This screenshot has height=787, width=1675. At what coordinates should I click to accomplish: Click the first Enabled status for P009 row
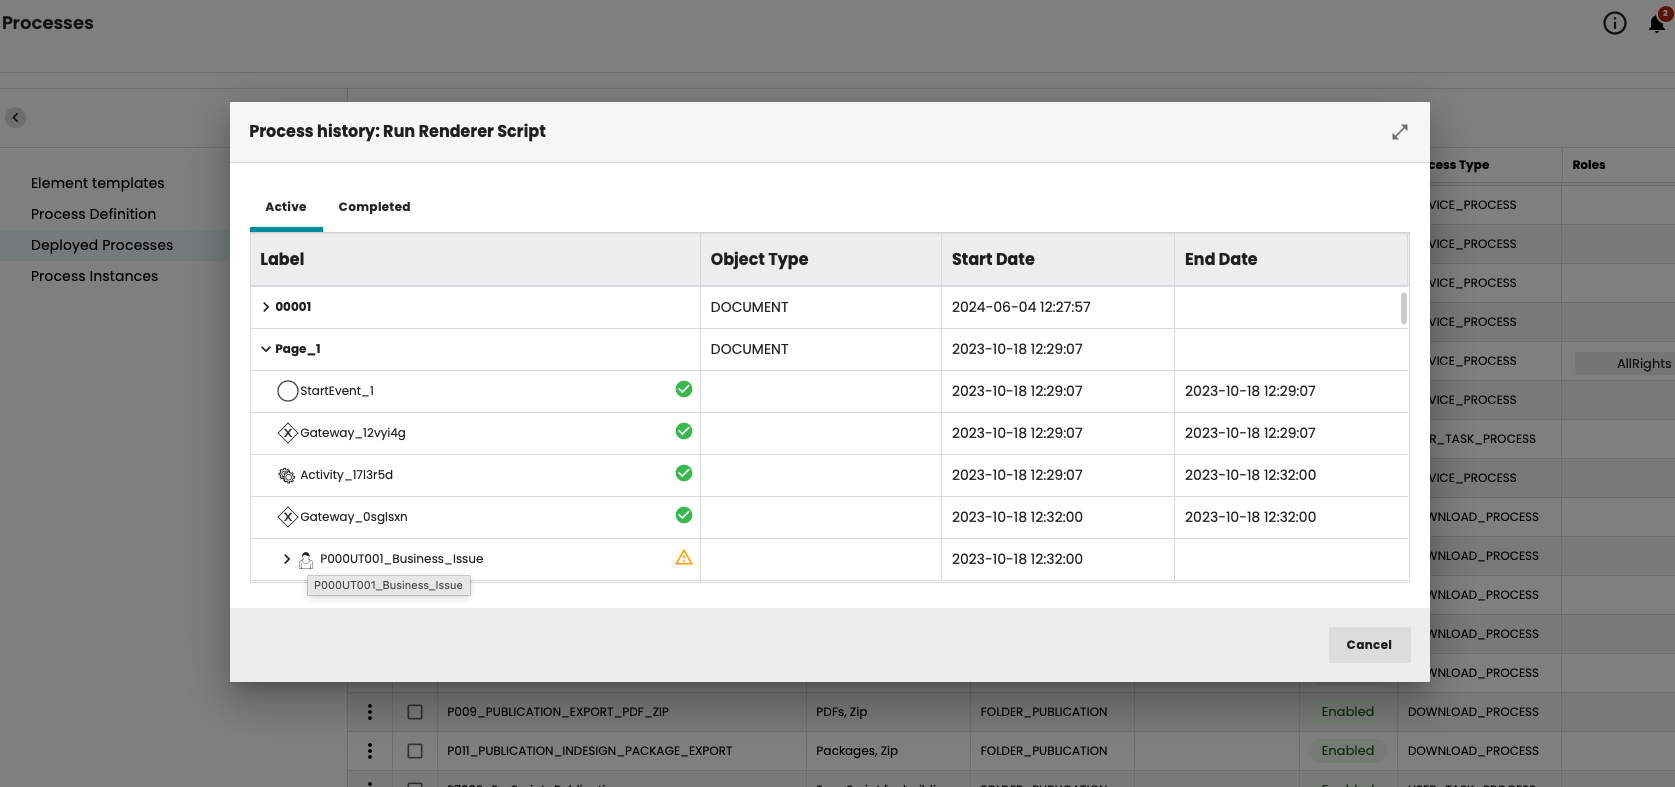click(1347, 712)
